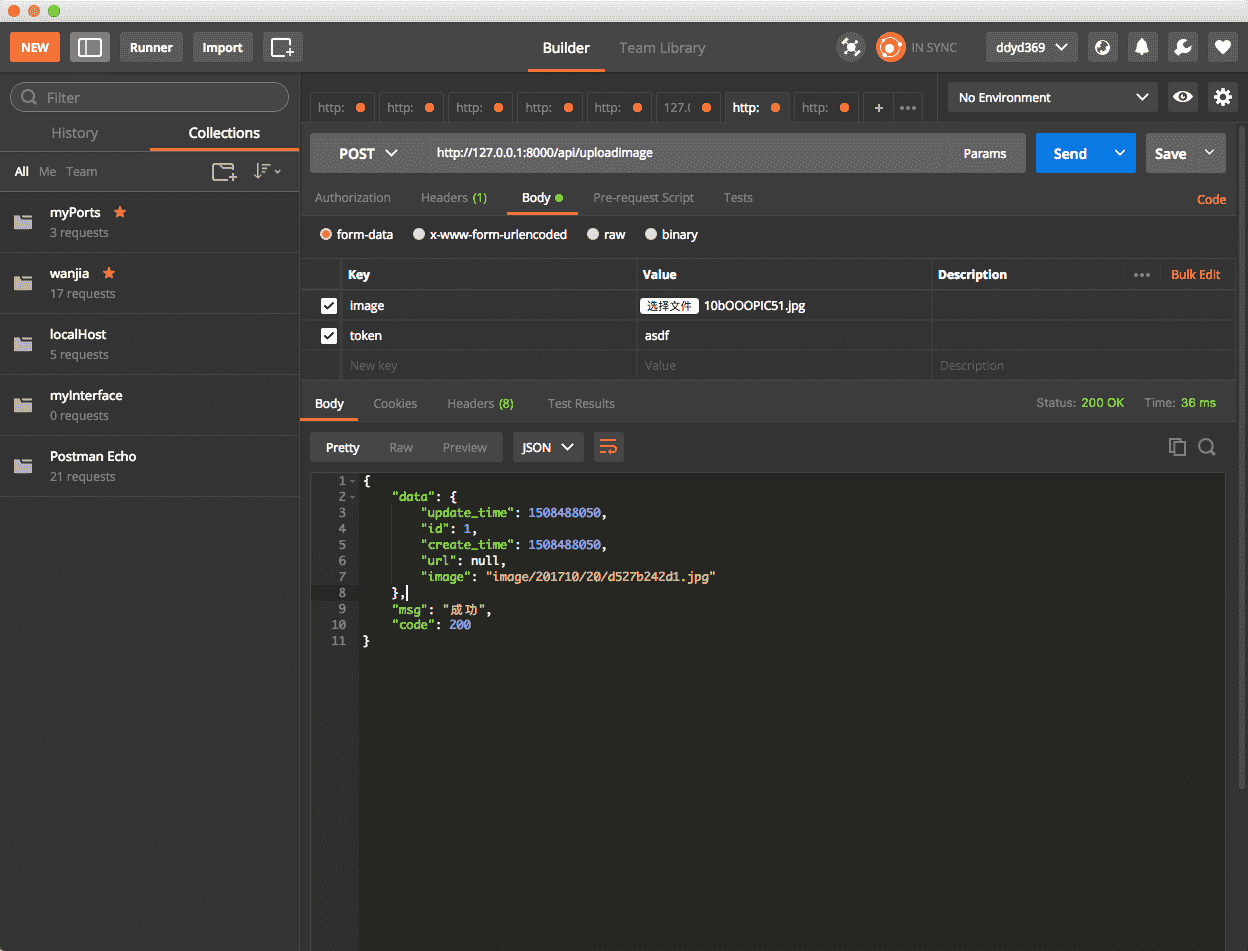Click the Postman Echo folder icon
This screenshot has width=1248, height=951.
coord(23,466)
